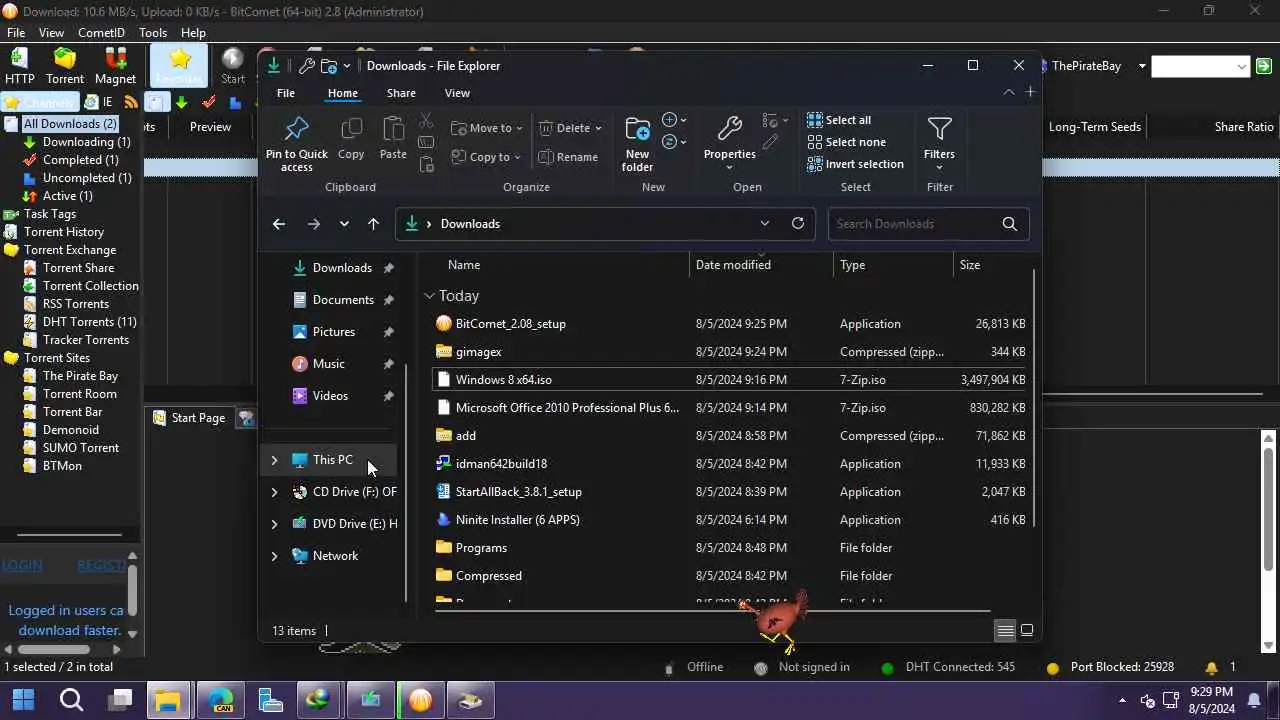Expand the Network tree node
This screenshot has width=1280, height=720.
[x=274, y=556]
